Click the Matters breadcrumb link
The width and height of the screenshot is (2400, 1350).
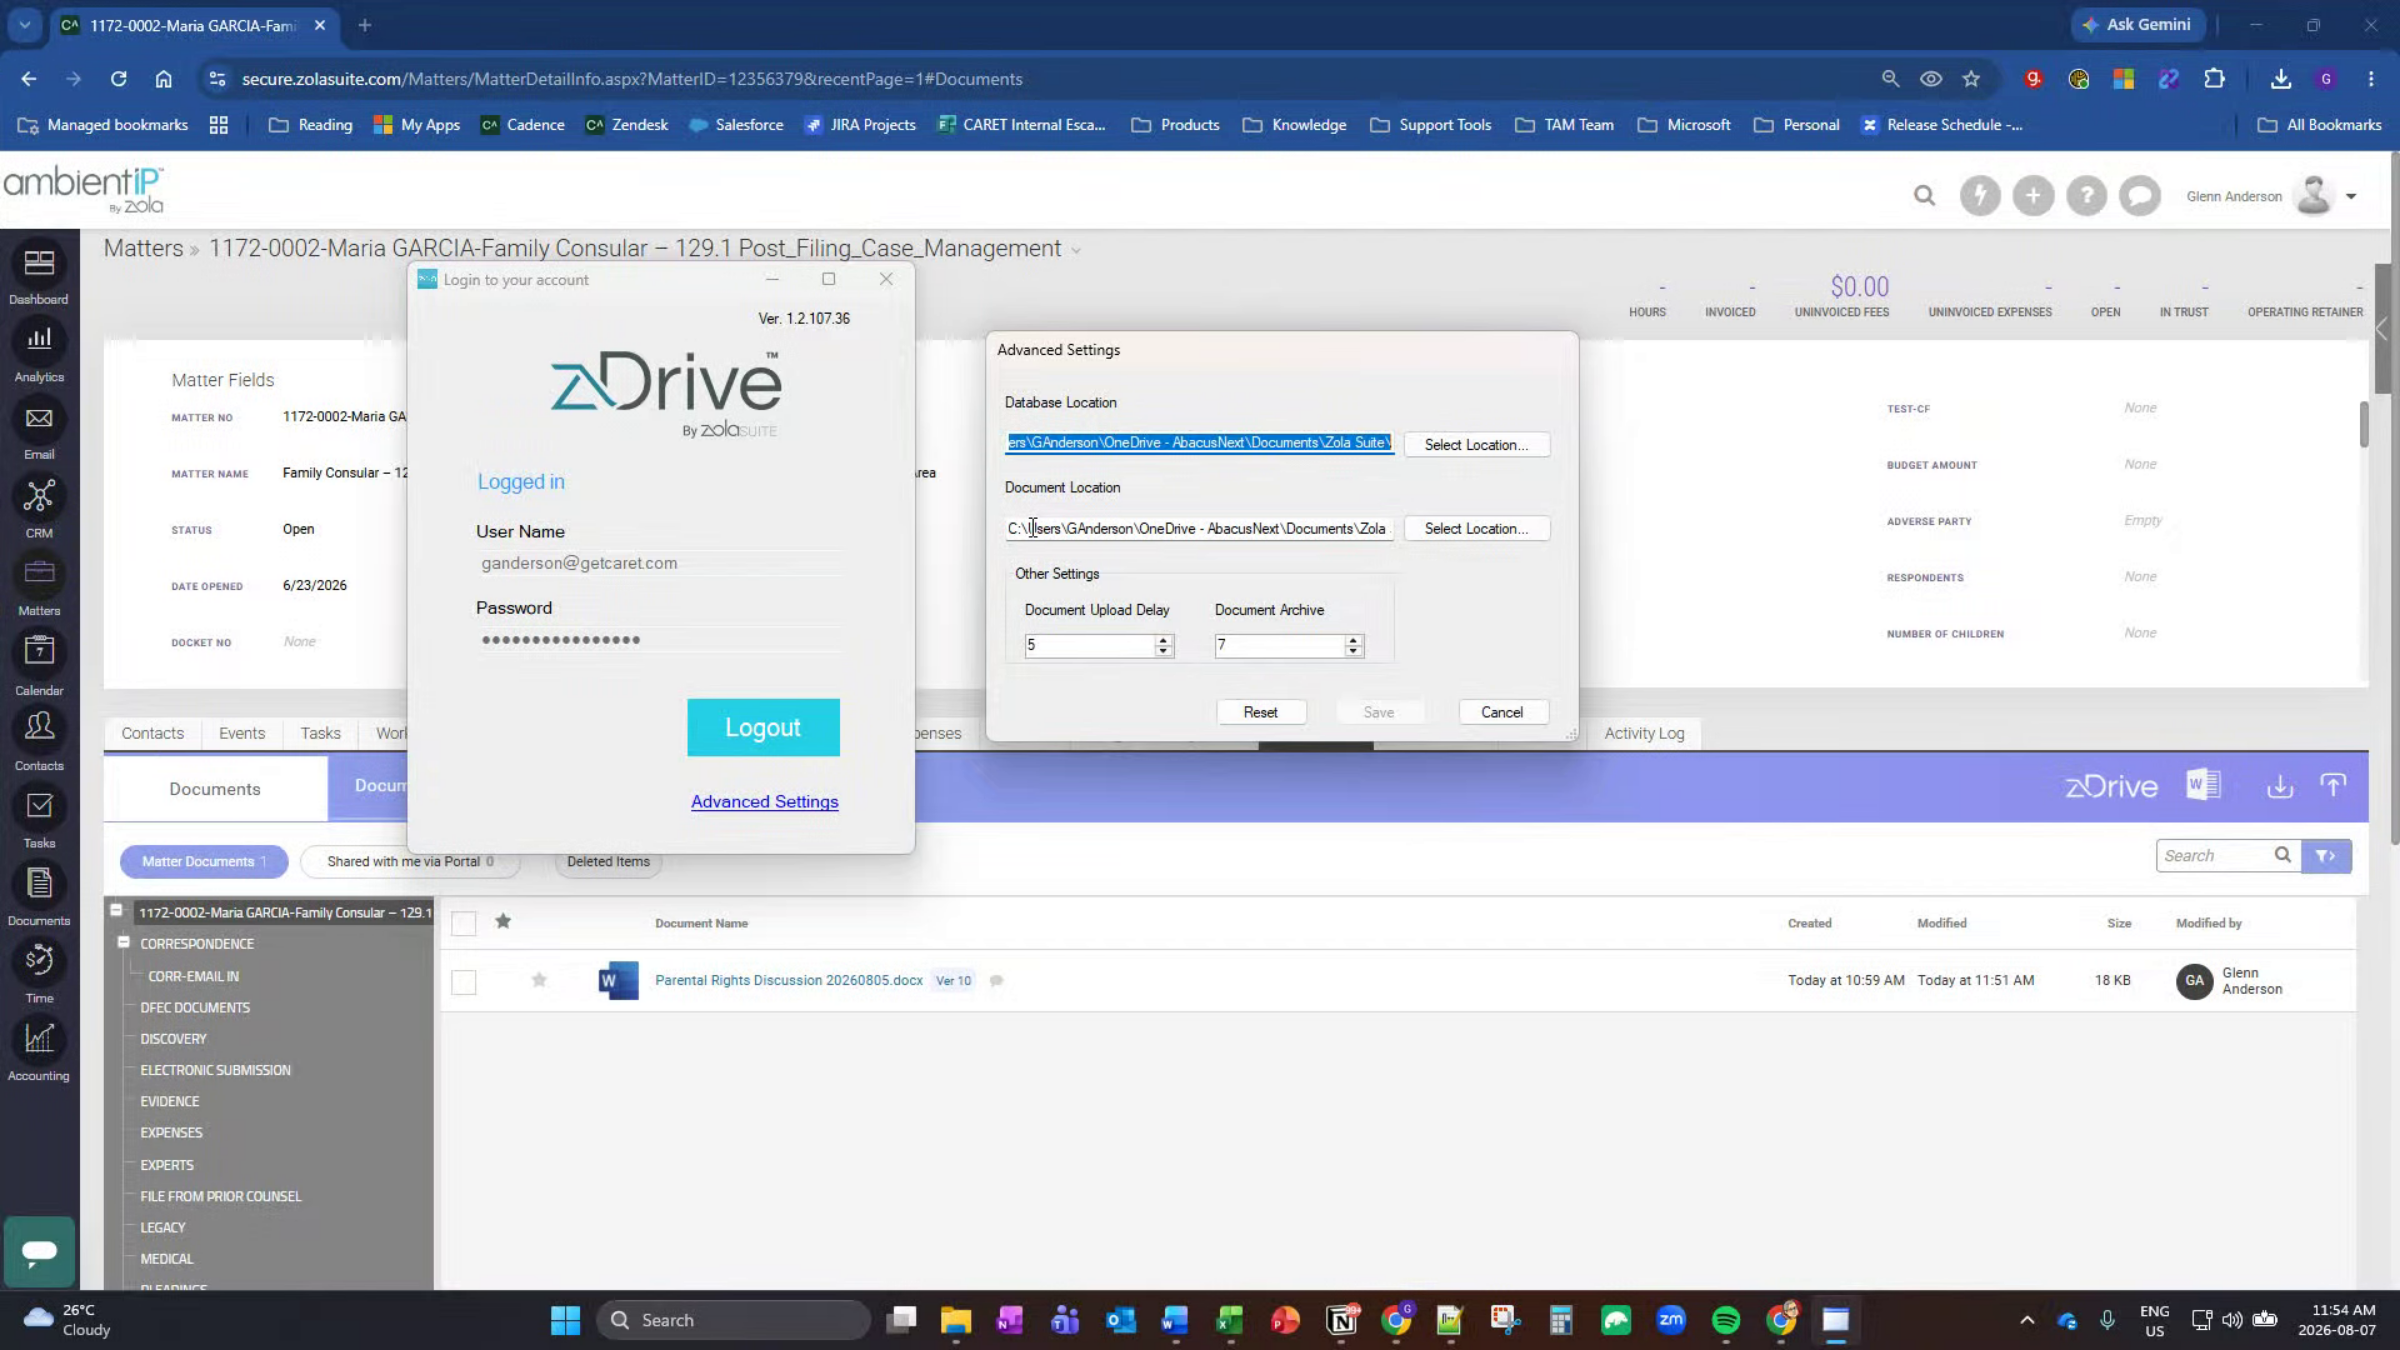(x=144, y=248)
